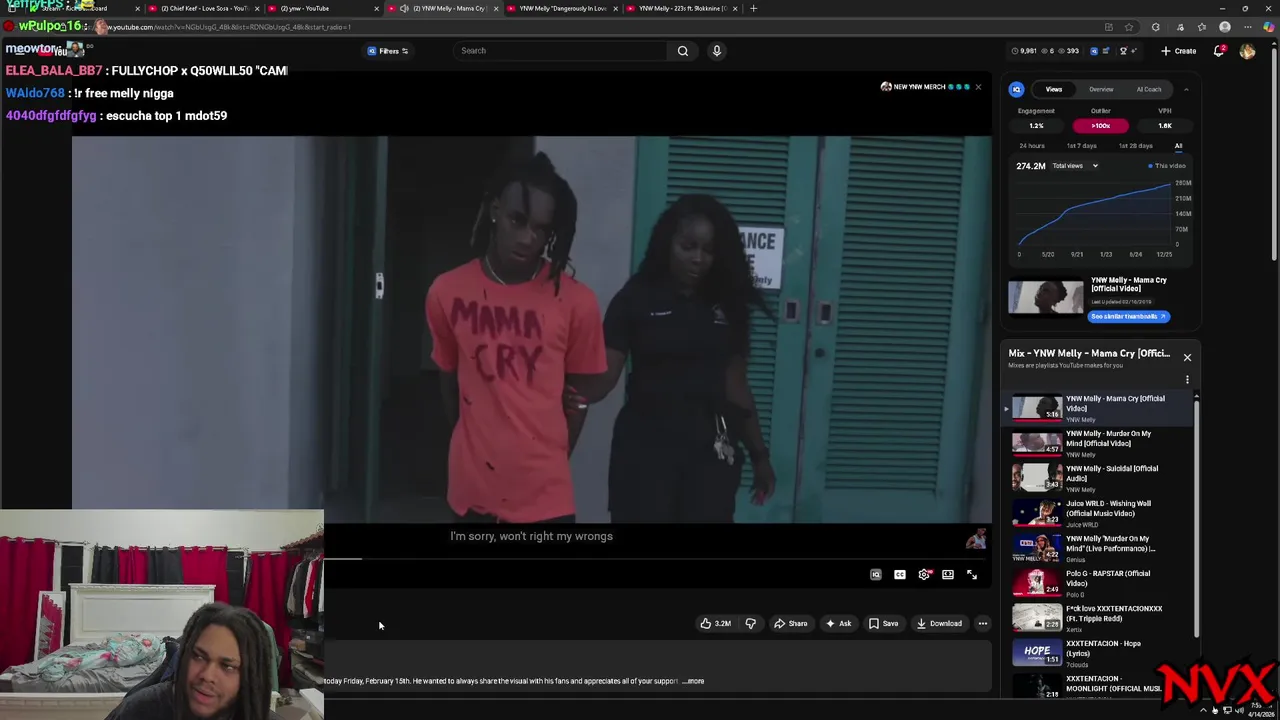Image resolution: width=1280 pixels, height=720 pixels.
Task: Open Mix playlist options three-dot menu
Action: (x=1187, y=380)
